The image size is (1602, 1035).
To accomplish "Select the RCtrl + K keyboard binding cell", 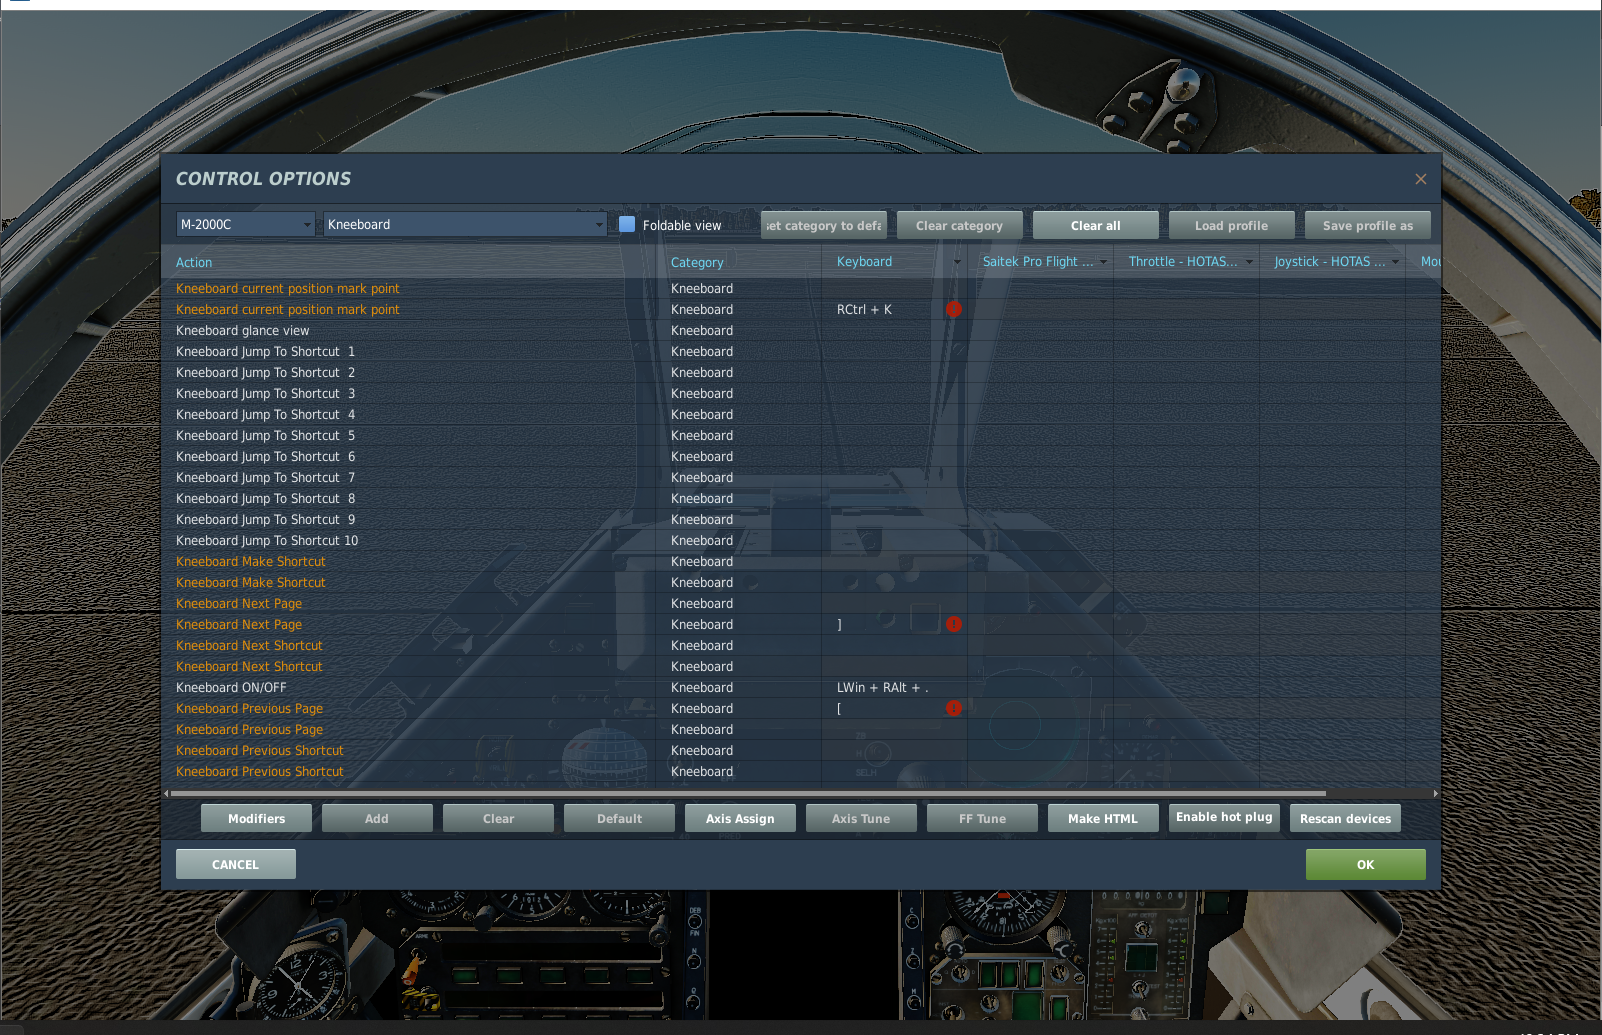I will click(894, 310).
